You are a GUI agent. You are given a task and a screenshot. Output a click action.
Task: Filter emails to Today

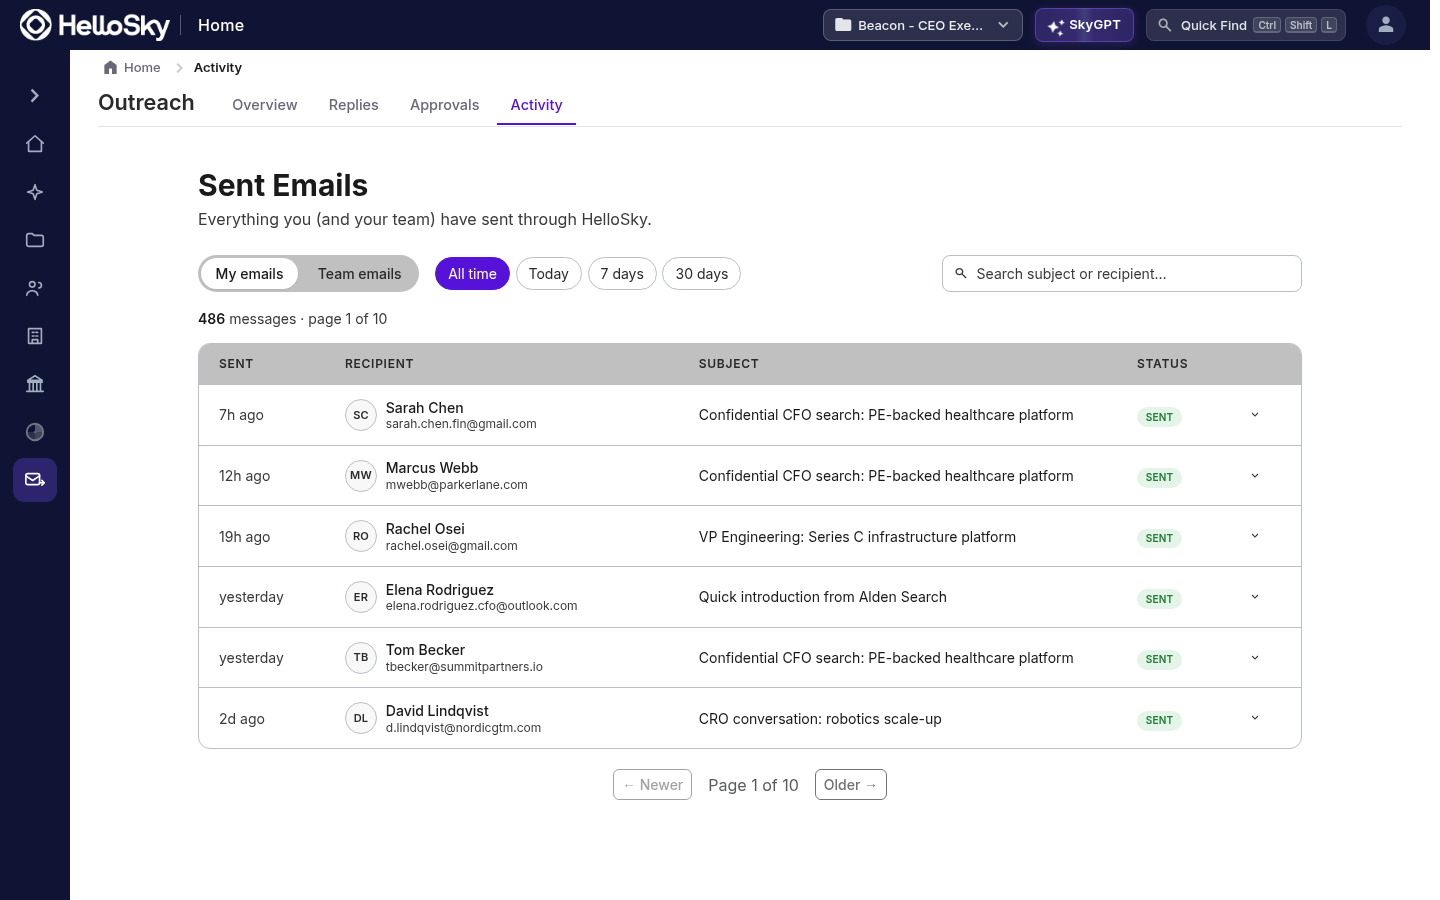[x=549, y=274]
